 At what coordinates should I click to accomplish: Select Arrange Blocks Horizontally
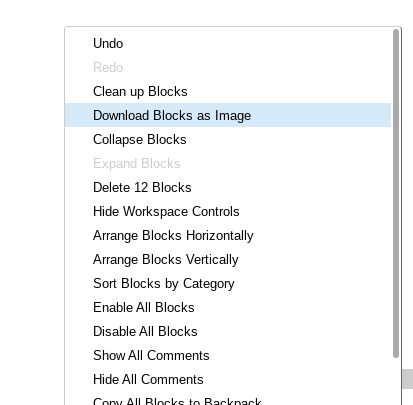pyautogui.click(x=228, y=235)
